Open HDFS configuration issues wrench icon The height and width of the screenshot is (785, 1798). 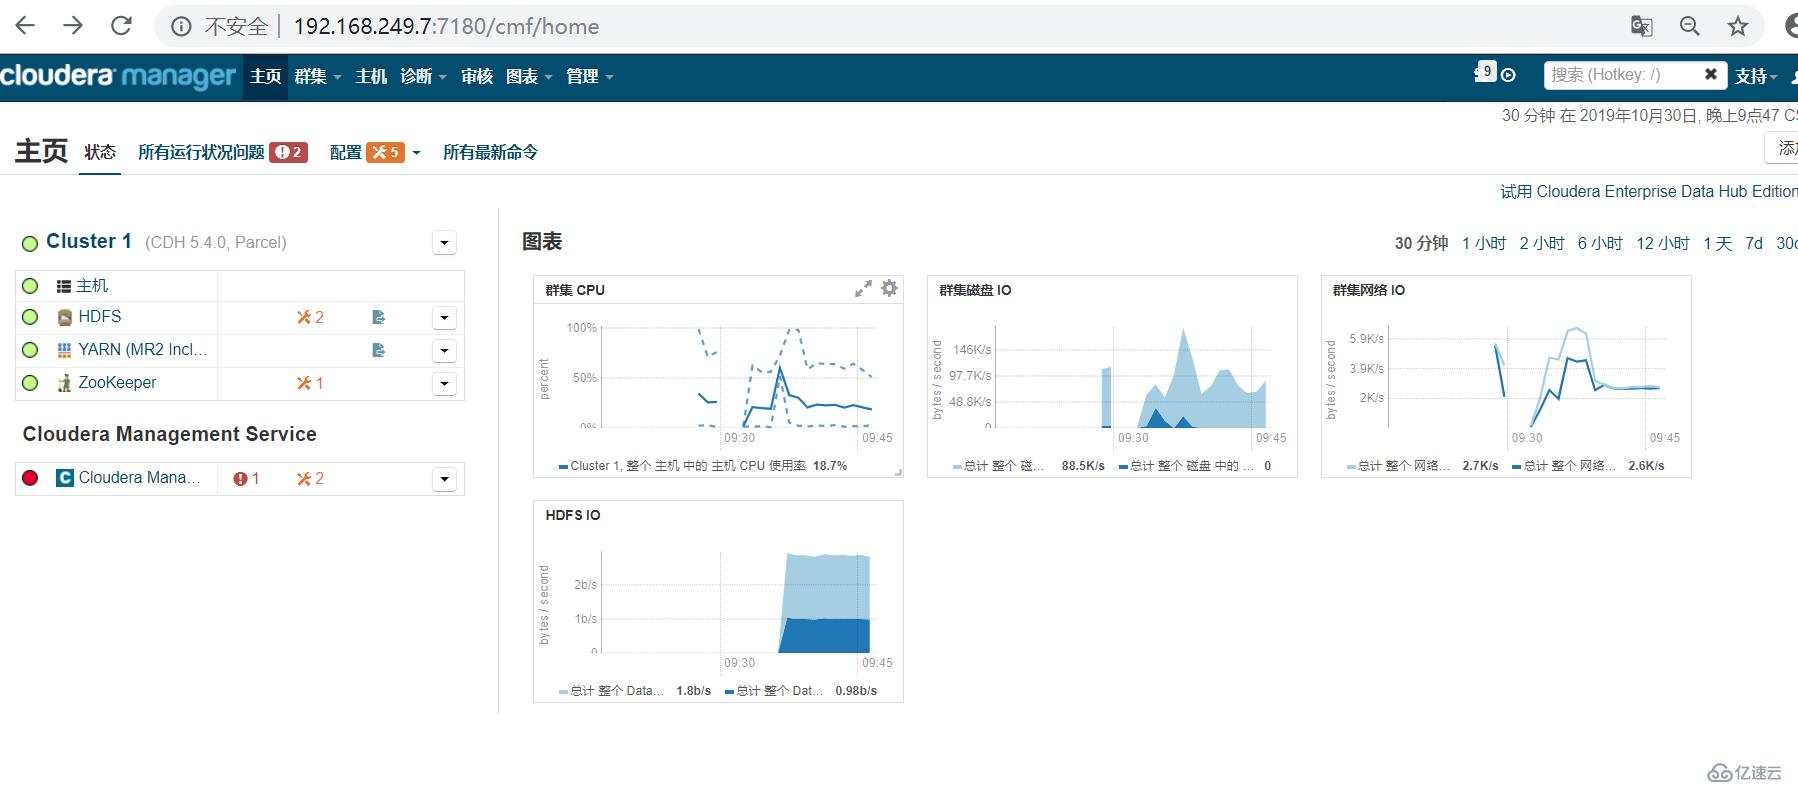tap(310, 317)
